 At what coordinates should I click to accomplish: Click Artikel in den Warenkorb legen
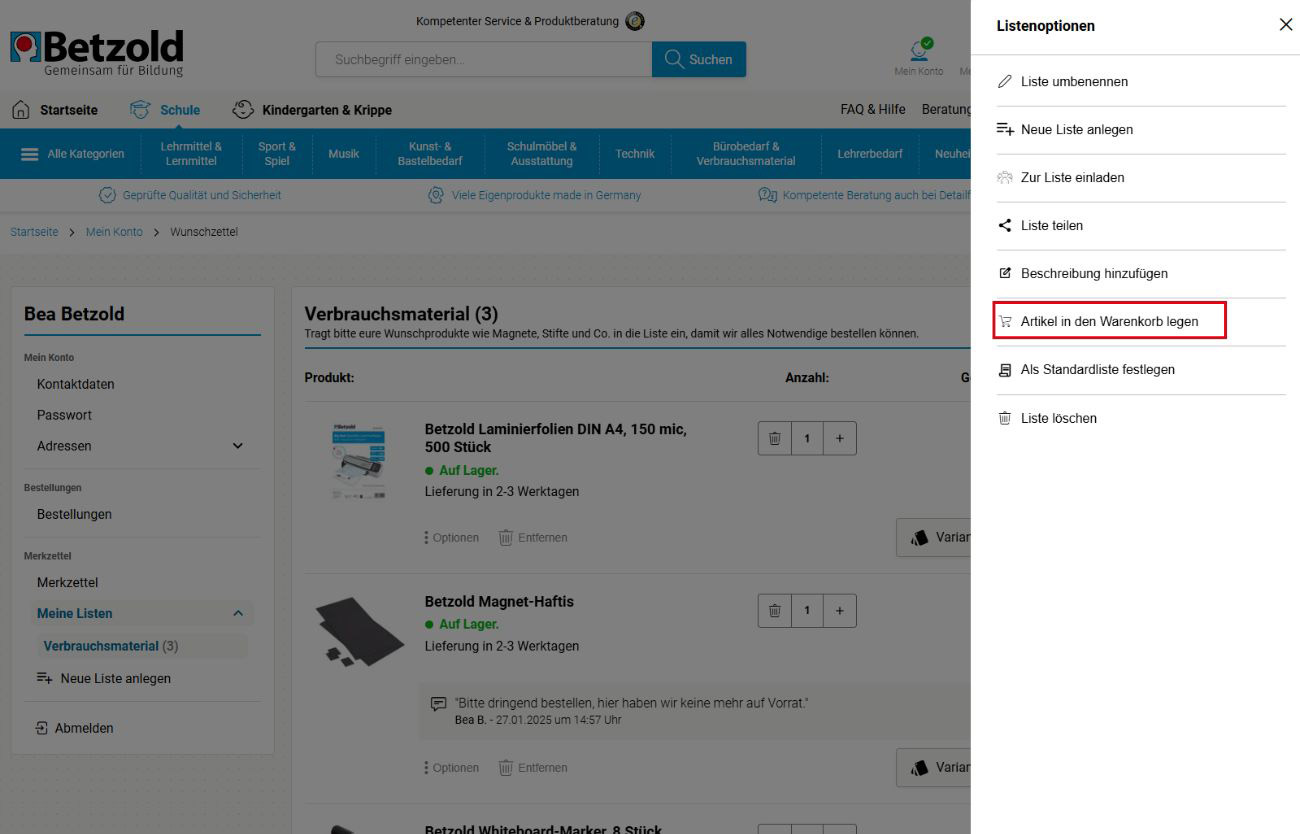(x=1109, y=322)
